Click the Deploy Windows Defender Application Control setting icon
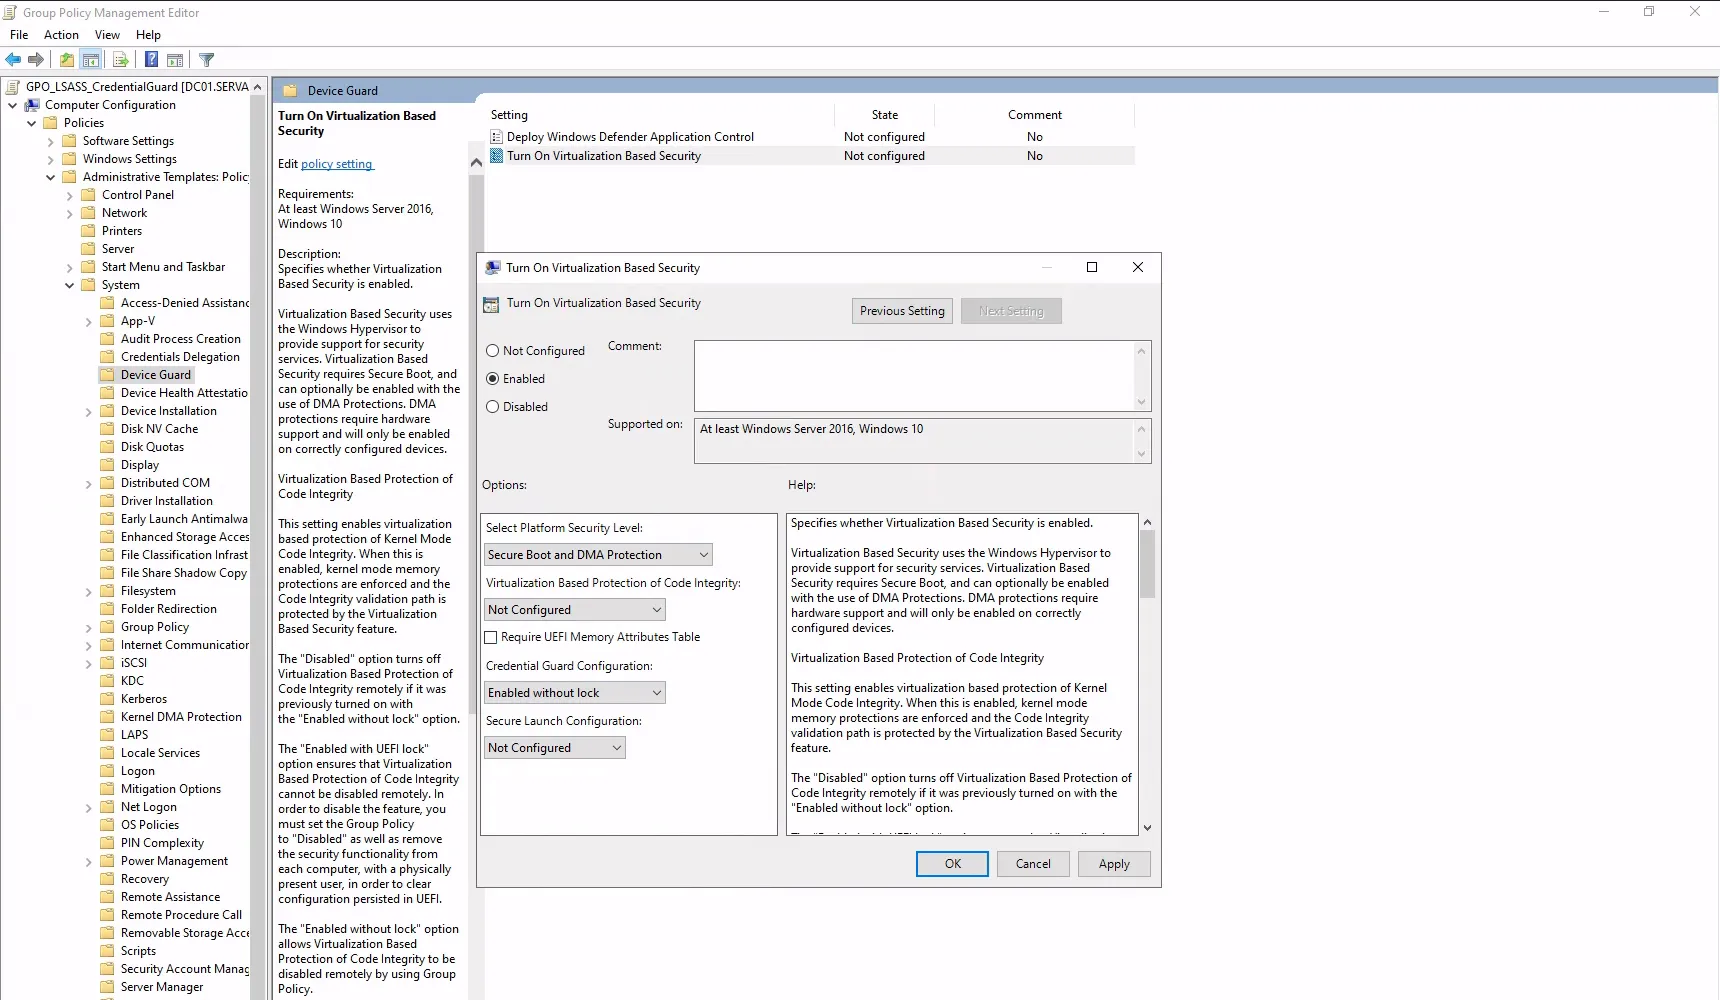Screen dimensions: 1720x1000 click(496, 137)
